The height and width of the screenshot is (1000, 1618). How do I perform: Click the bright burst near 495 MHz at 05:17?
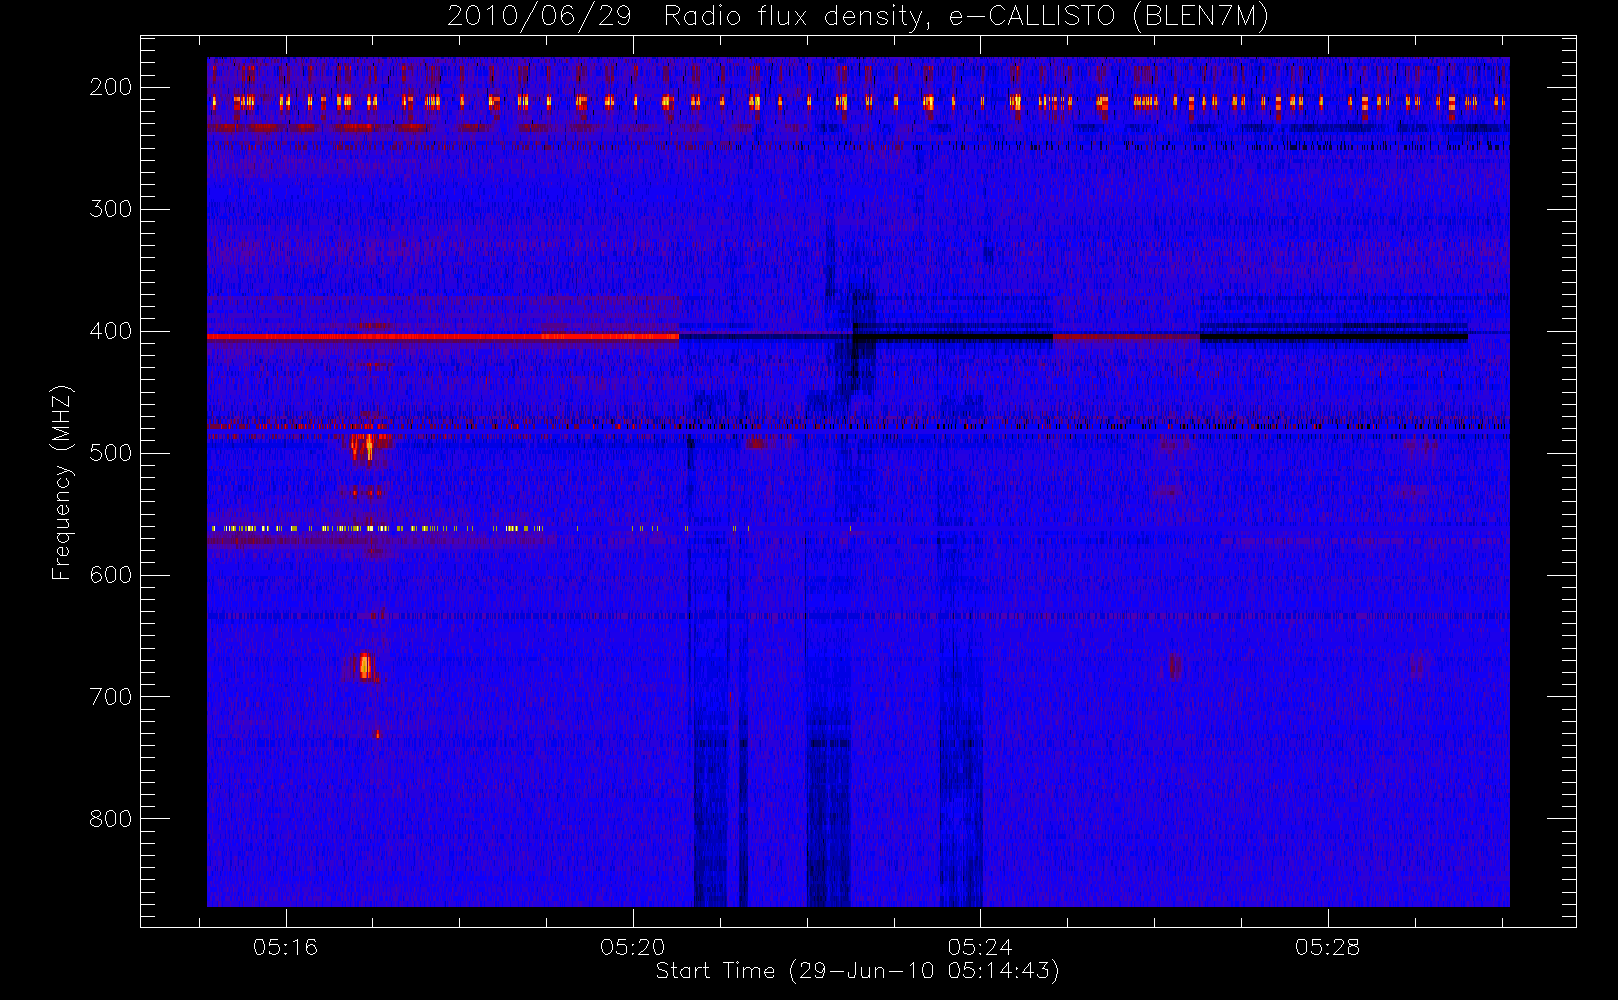tap(365, 446)
